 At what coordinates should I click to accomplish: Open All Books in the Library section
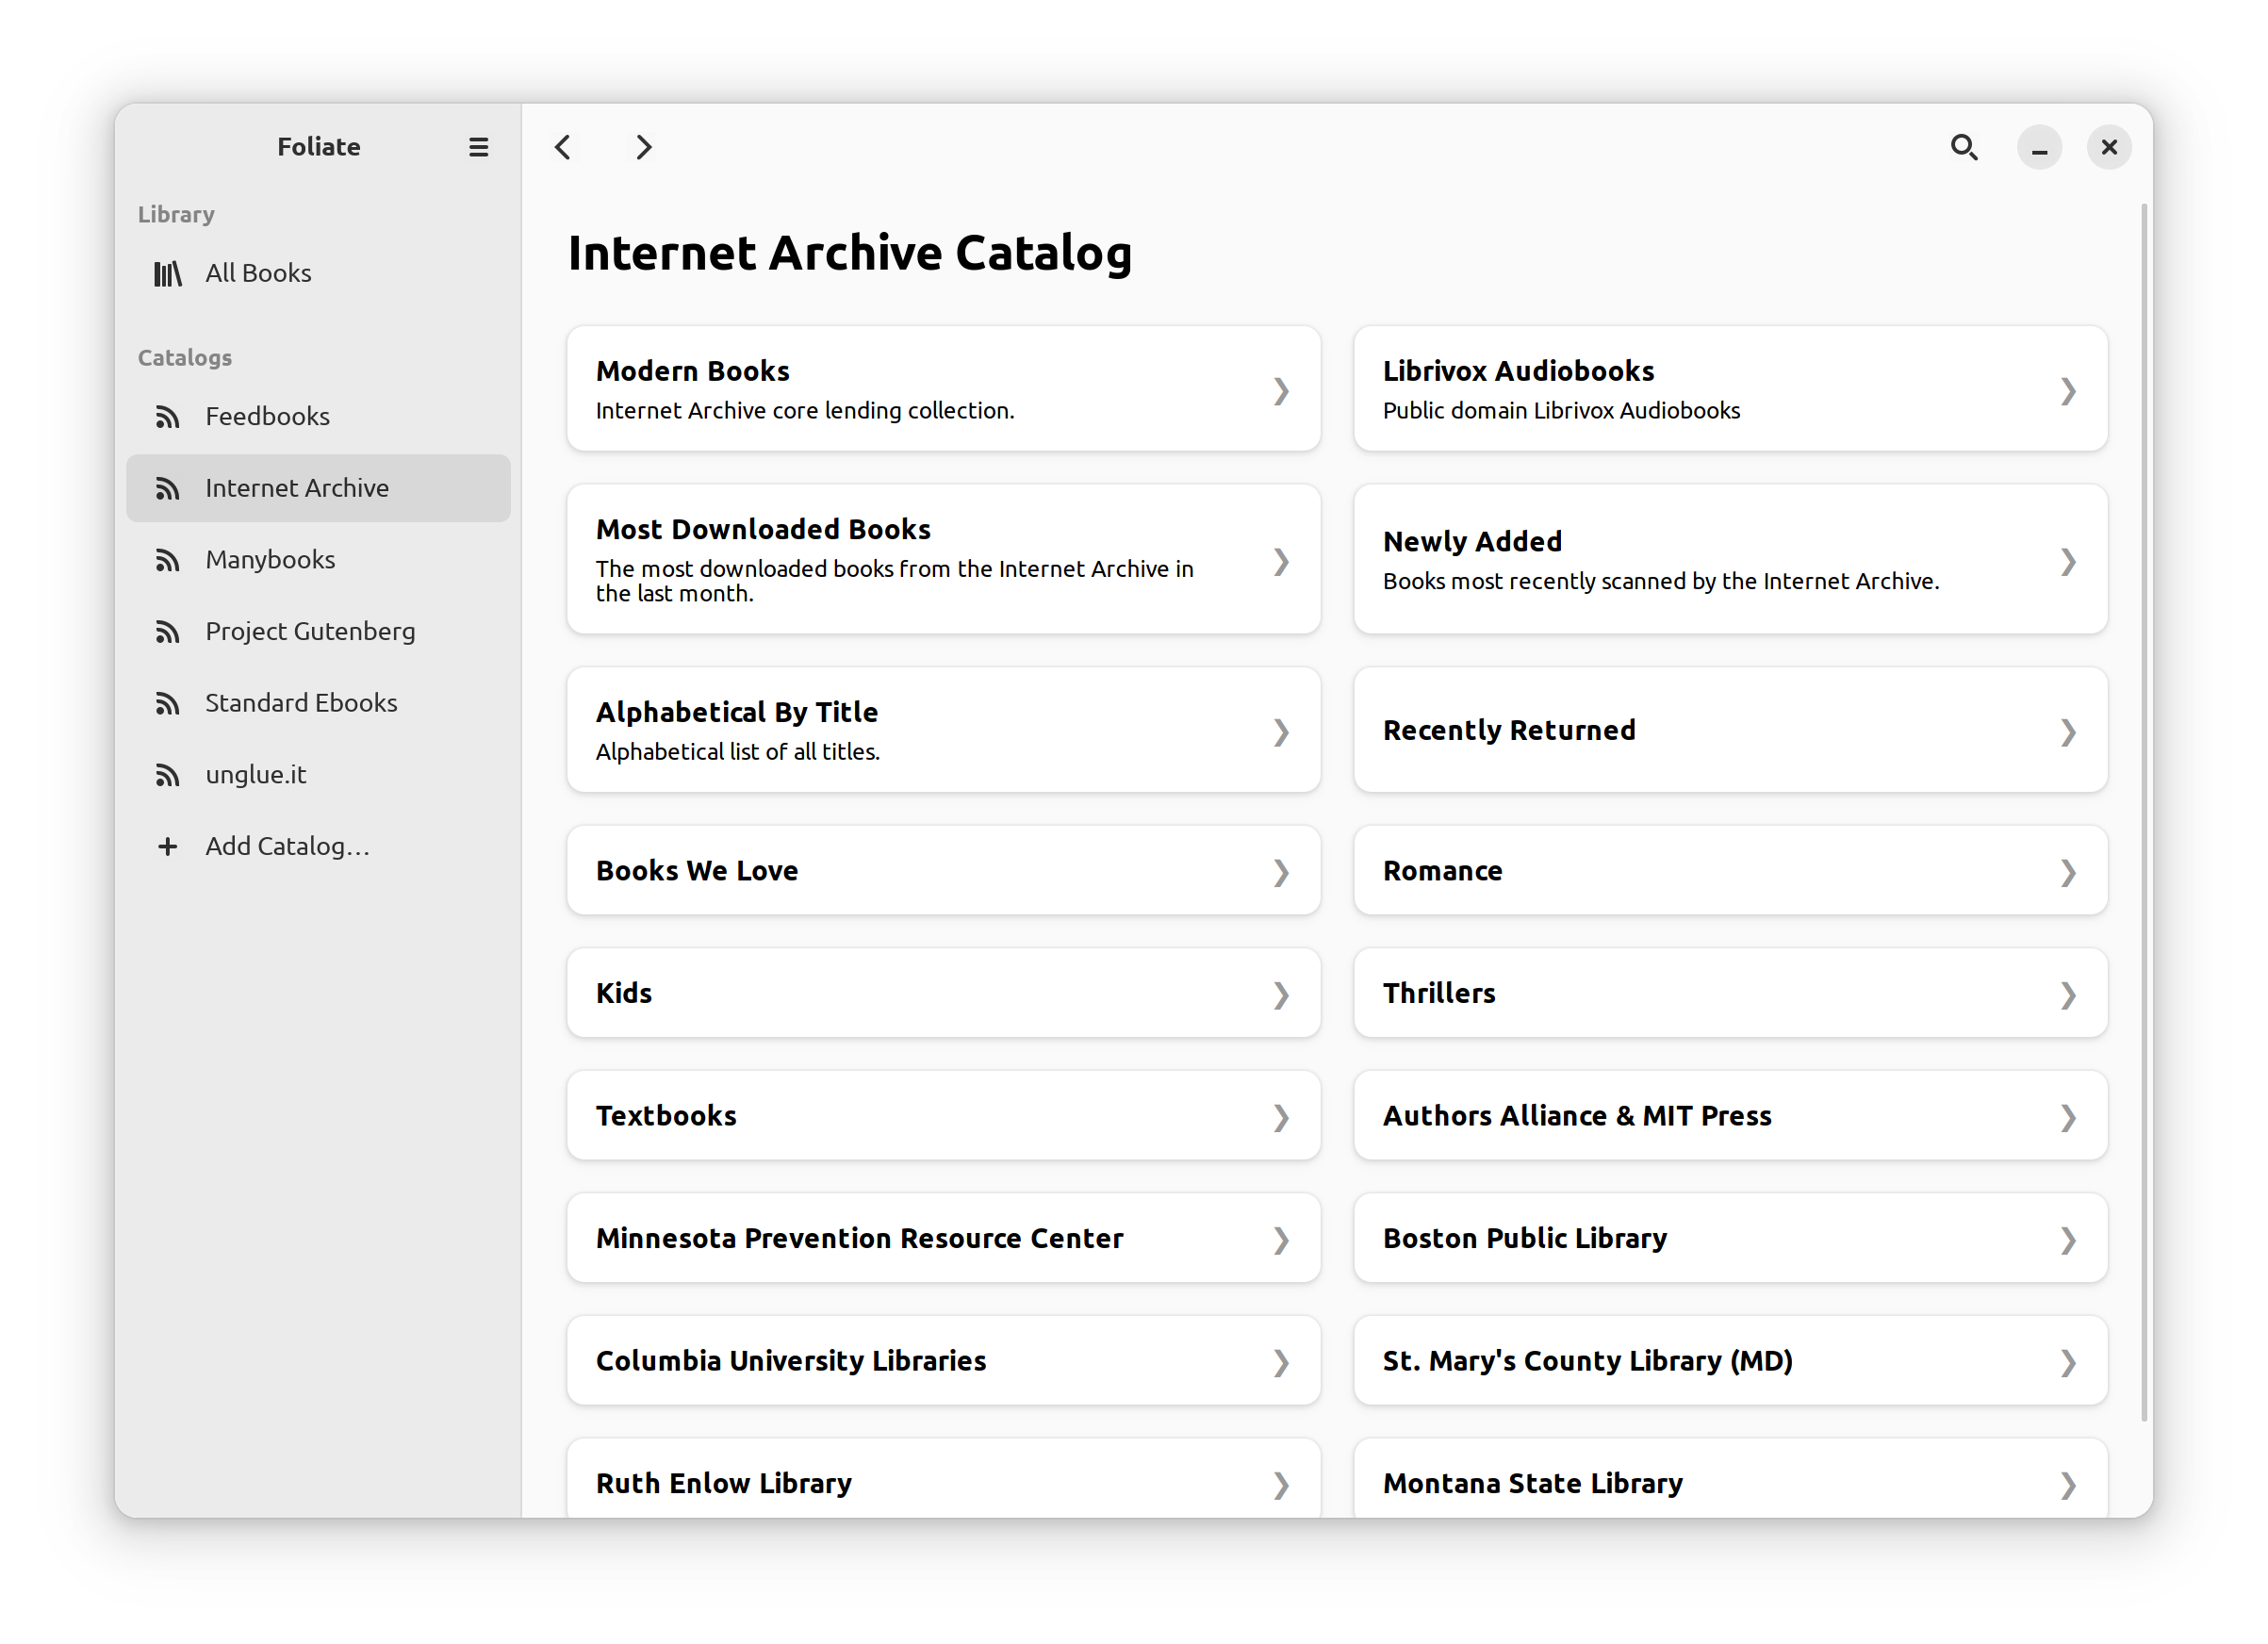point(257,272)
